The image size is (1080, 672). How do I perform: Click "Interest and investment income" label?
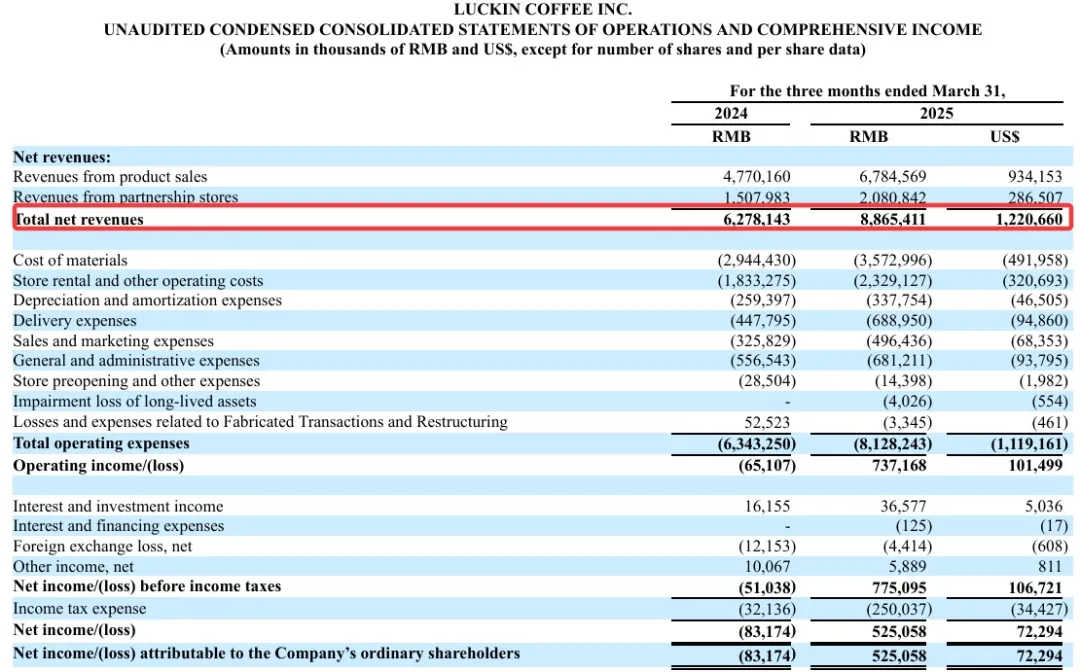[118, 506]
